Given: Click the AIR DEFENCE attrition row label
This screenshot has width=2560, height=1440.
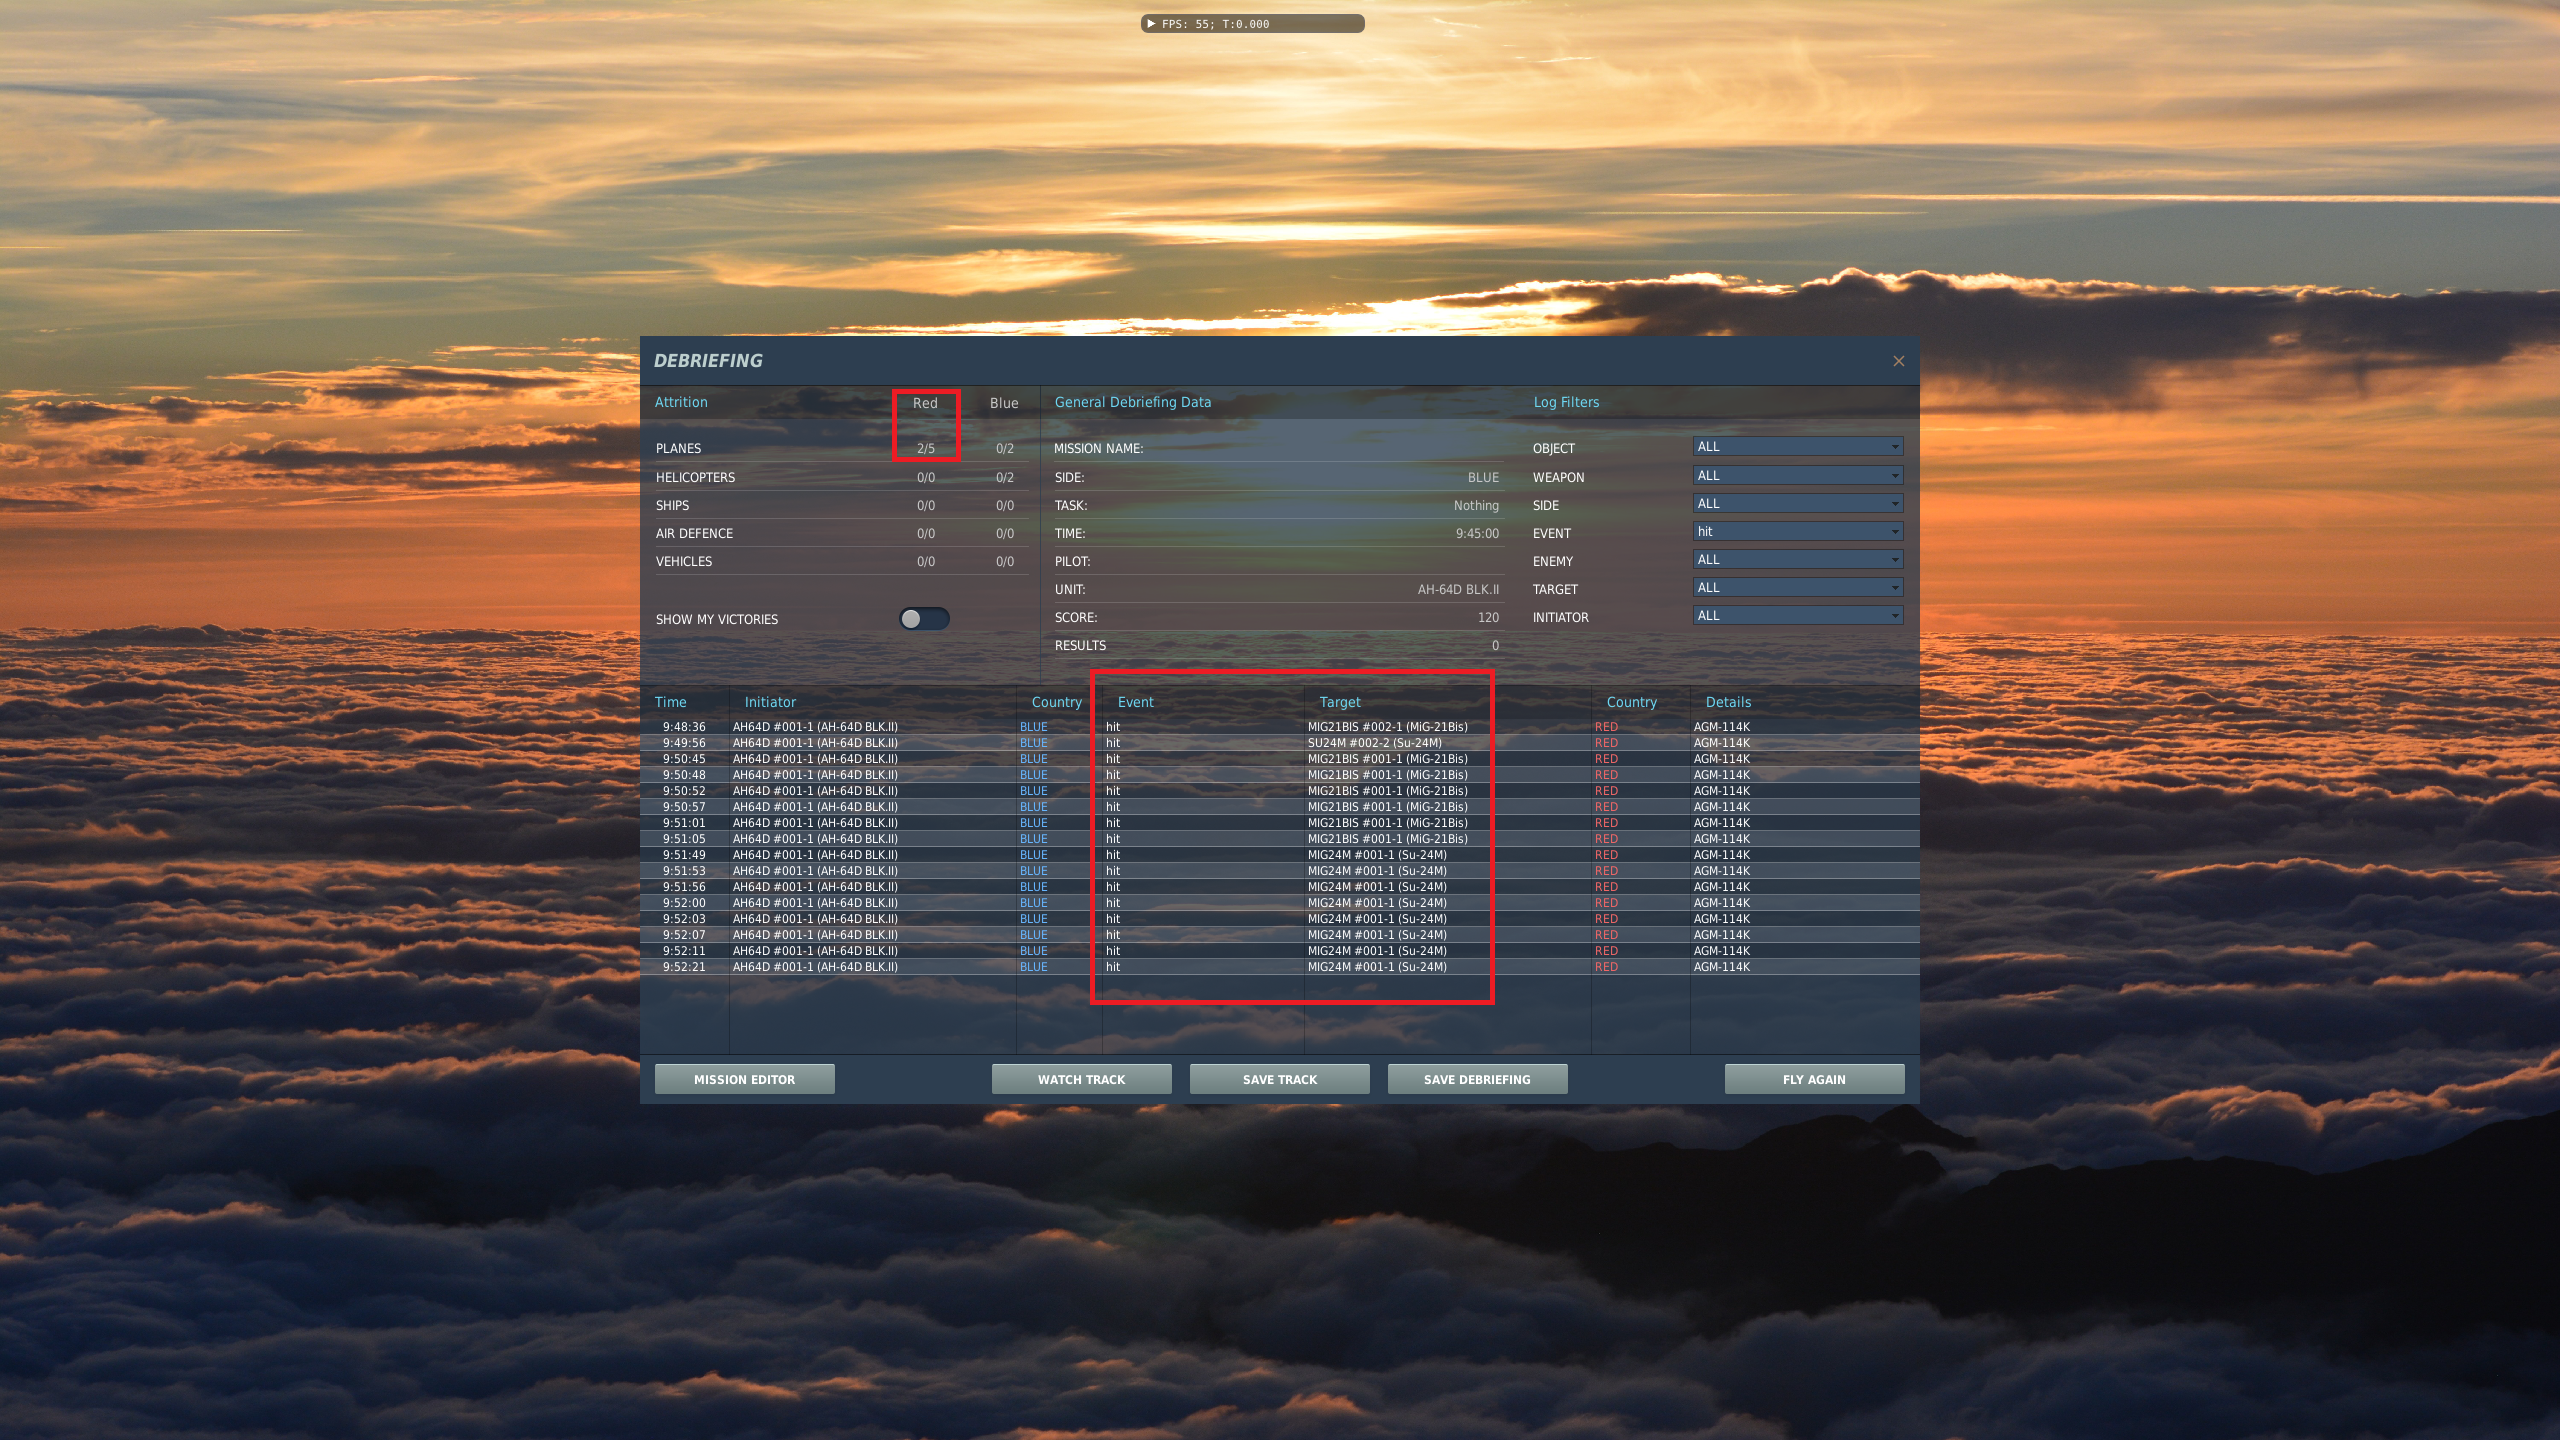Looking at the screenshot, I should 694,534.
